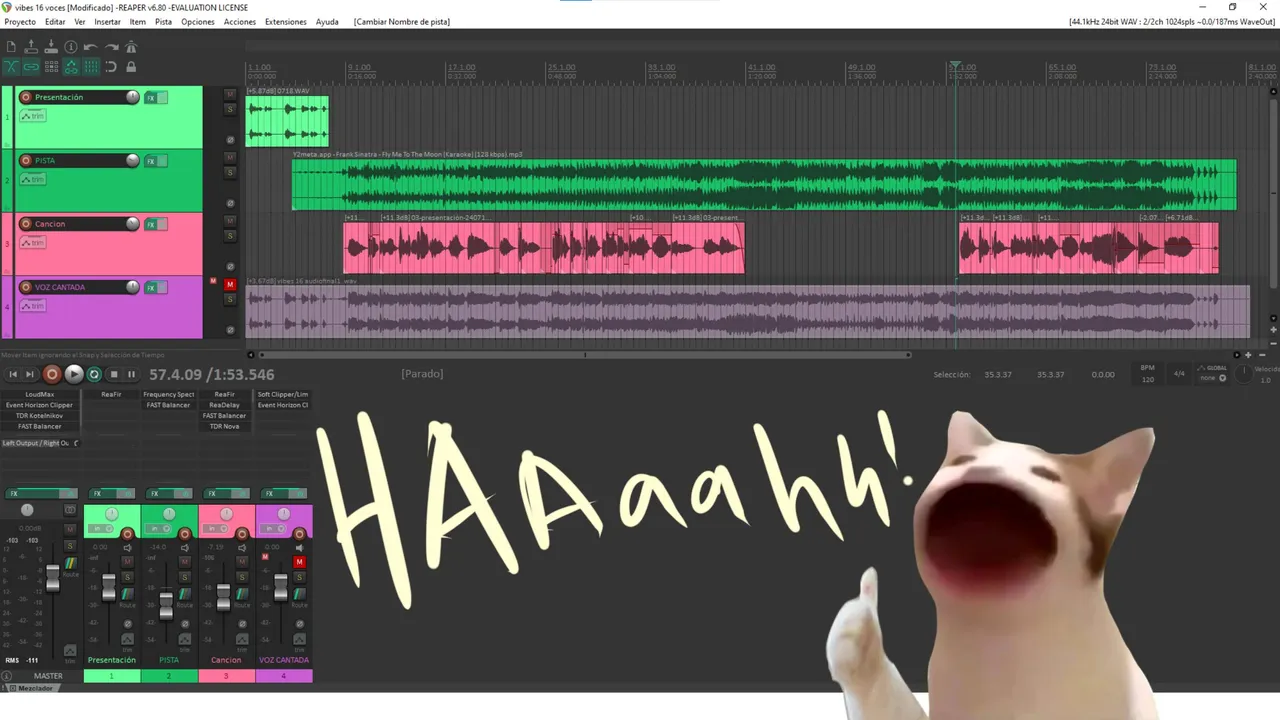Toggle Envelope points move-with-items icon

(x=71, y=67)
